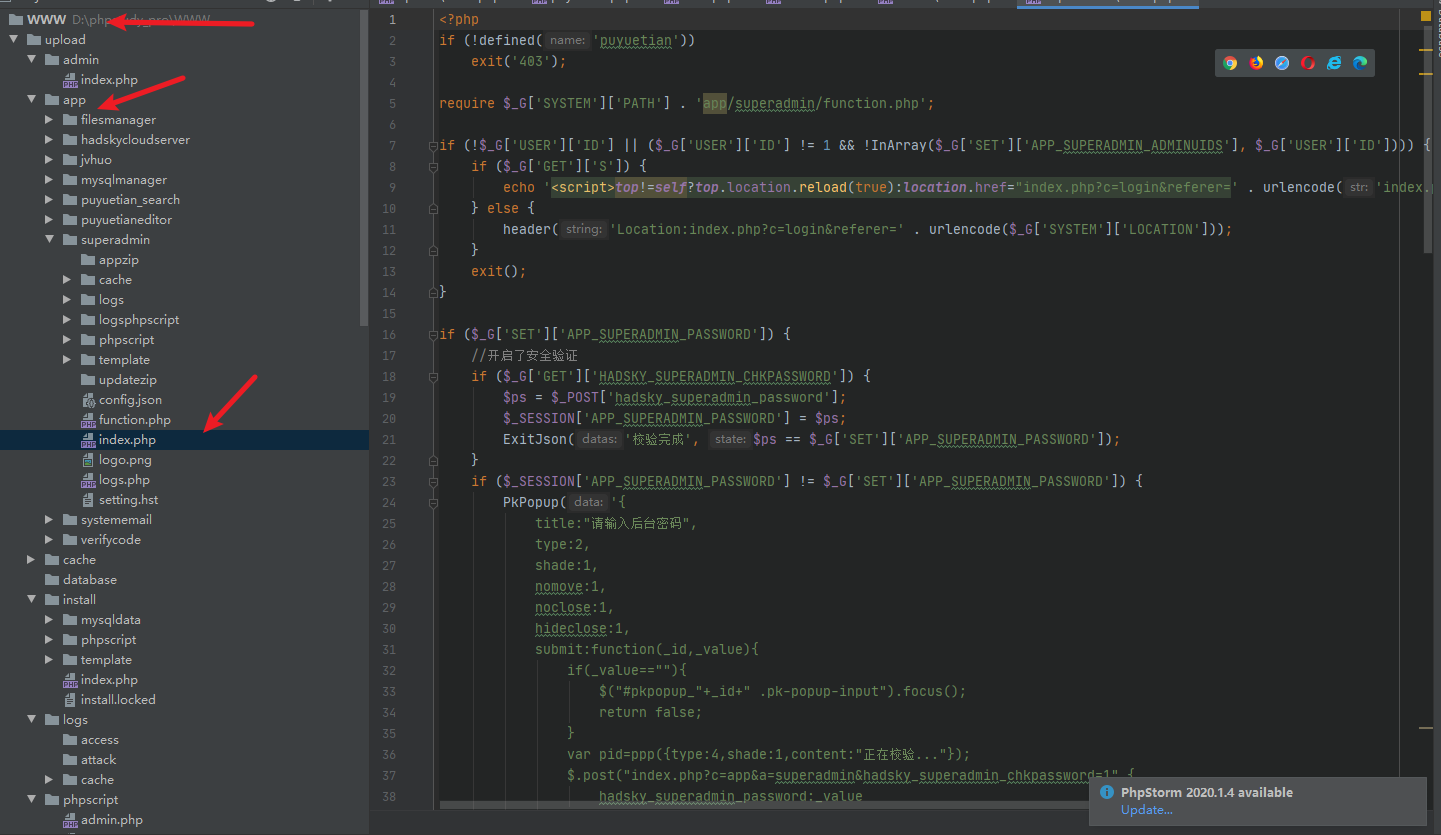1441x835 pixels.
Task: Open function.php in superadmin folder
Action: (x=134, y=420)
